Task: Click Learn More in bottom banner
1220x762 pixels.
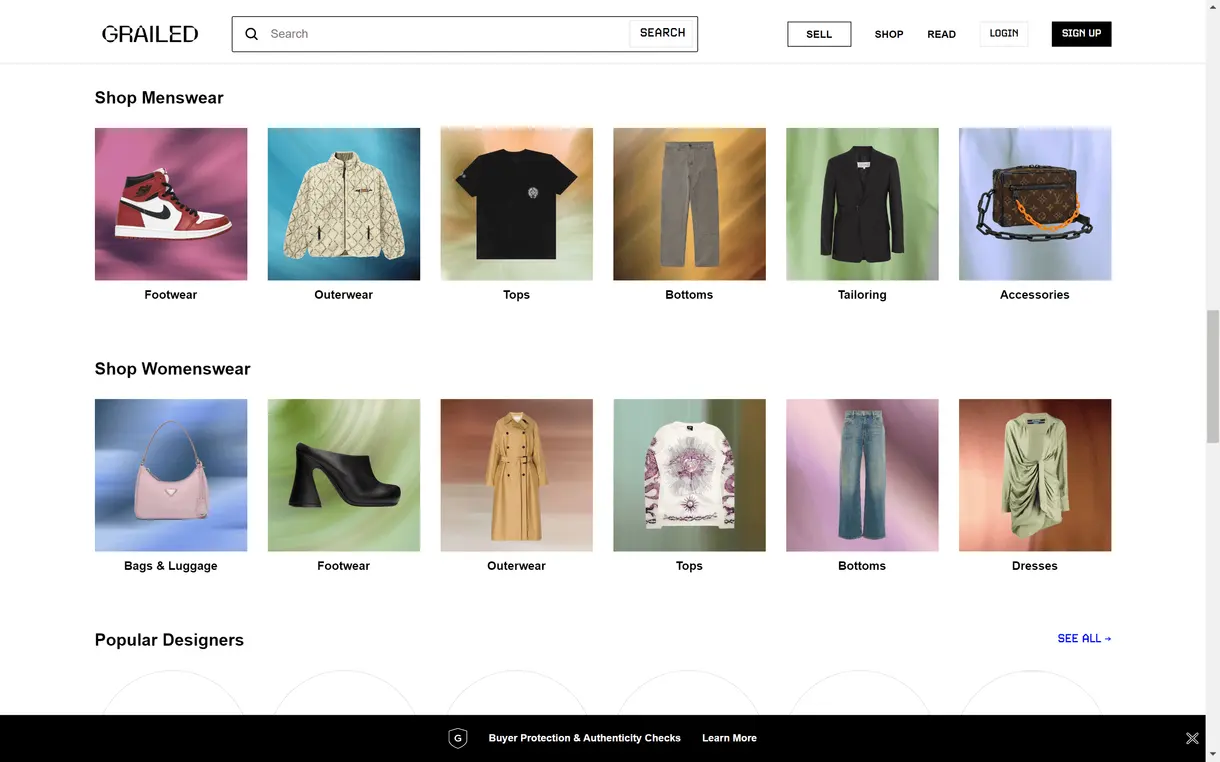Action: 729,738
